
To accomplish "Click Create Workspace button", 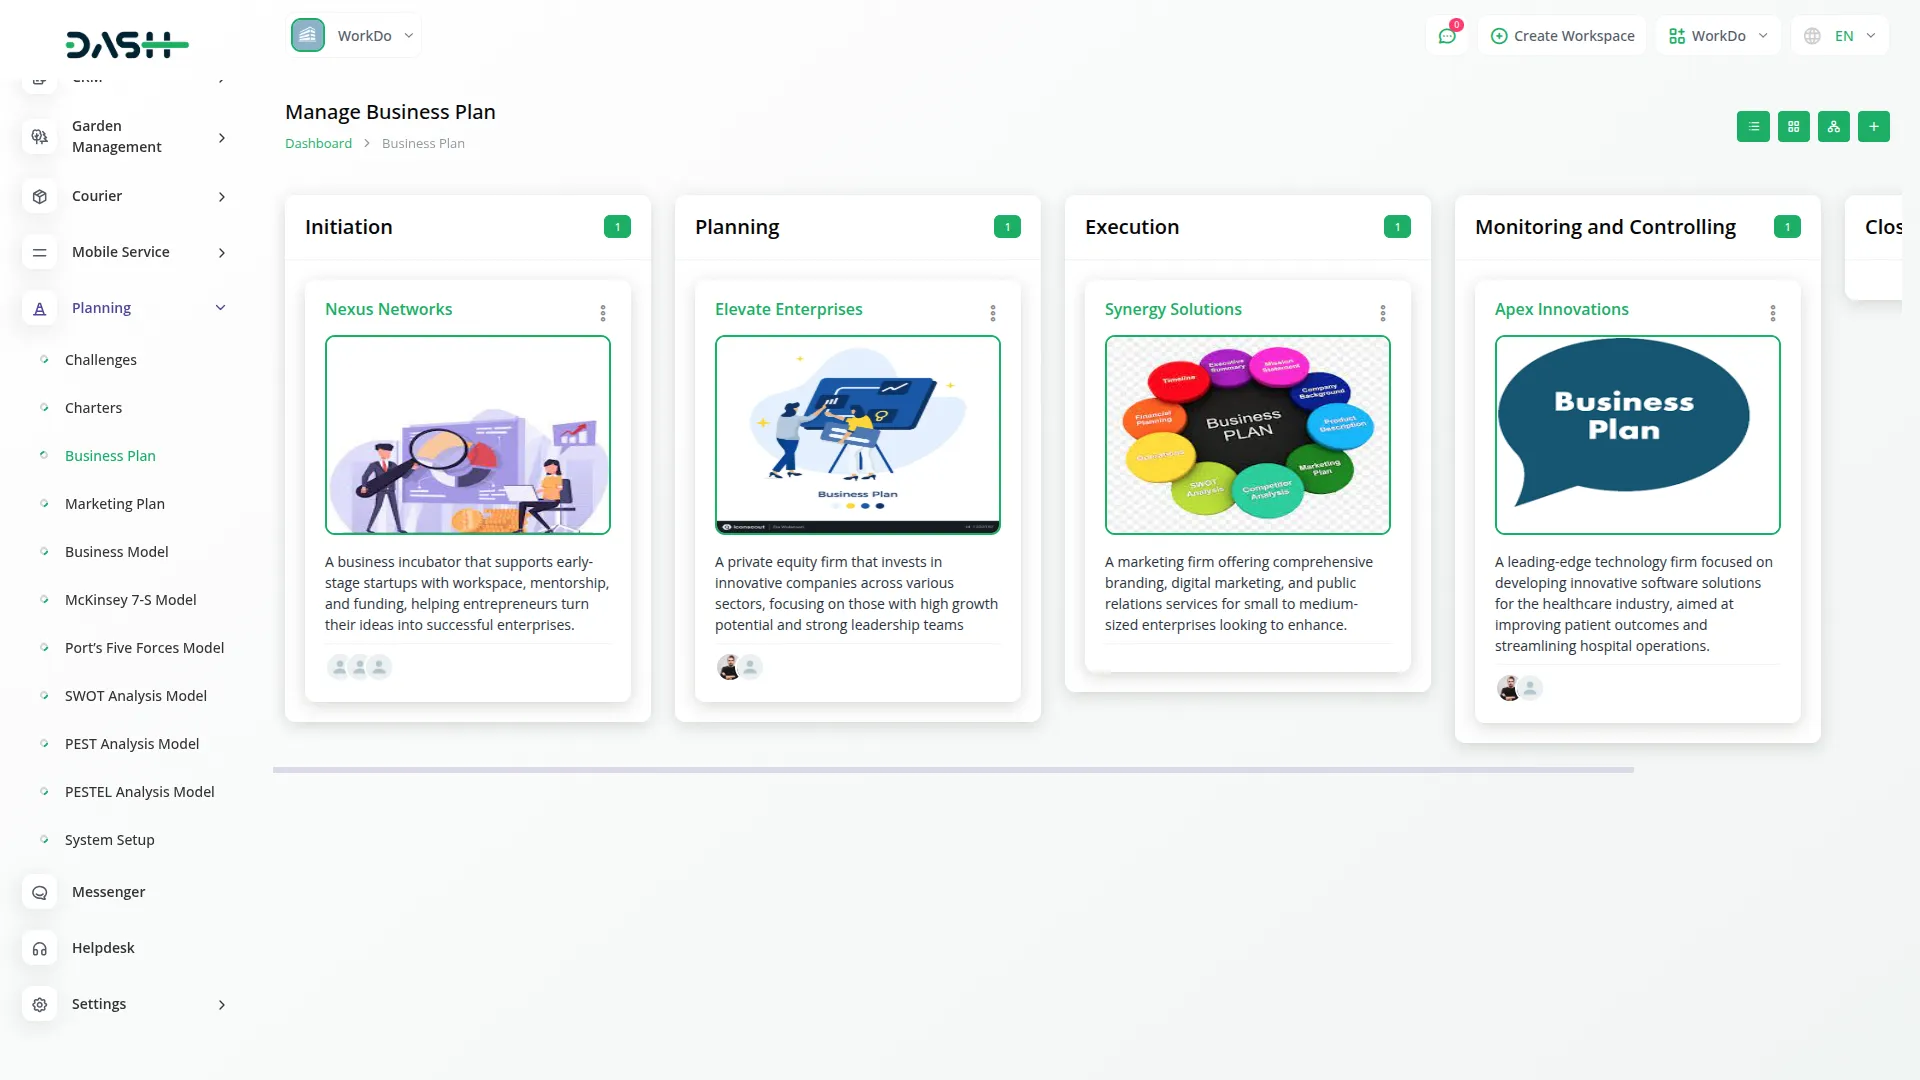I will 1563,36.
